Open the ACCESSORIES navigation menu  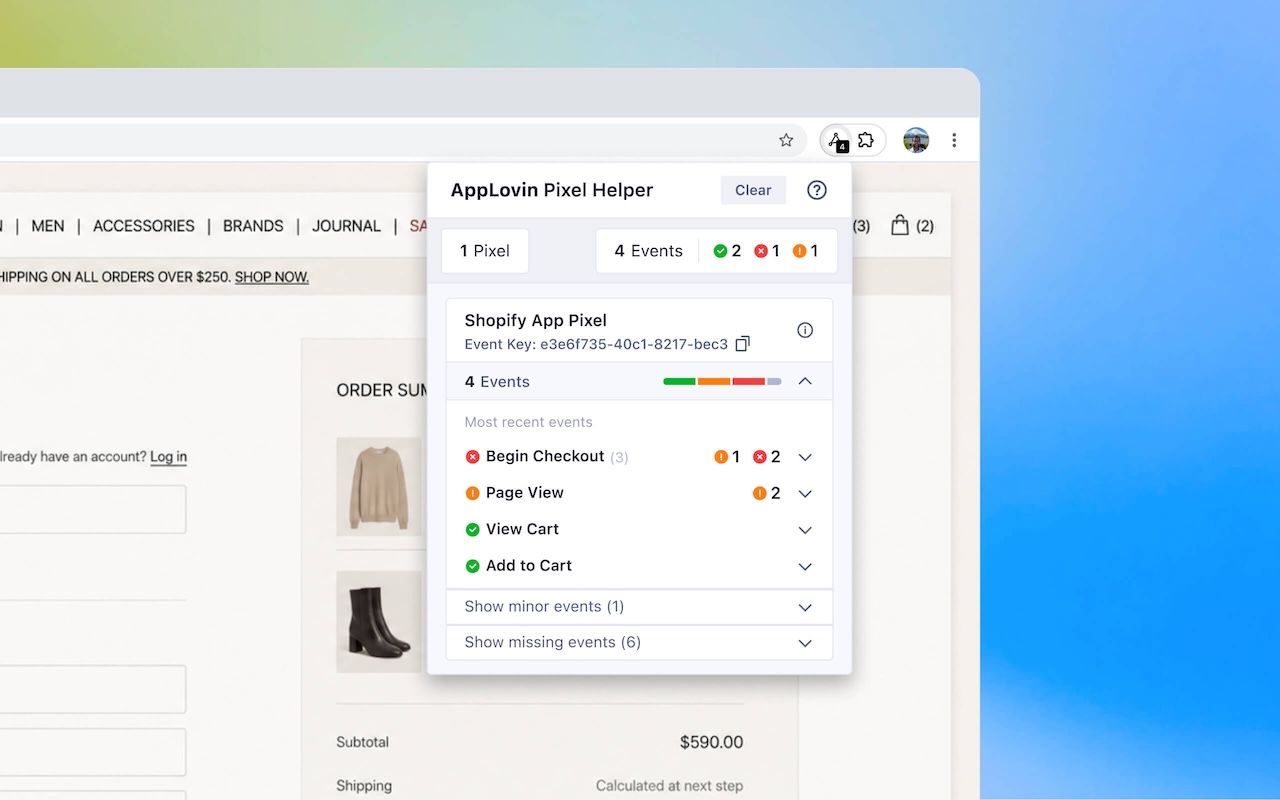(144, 226)
